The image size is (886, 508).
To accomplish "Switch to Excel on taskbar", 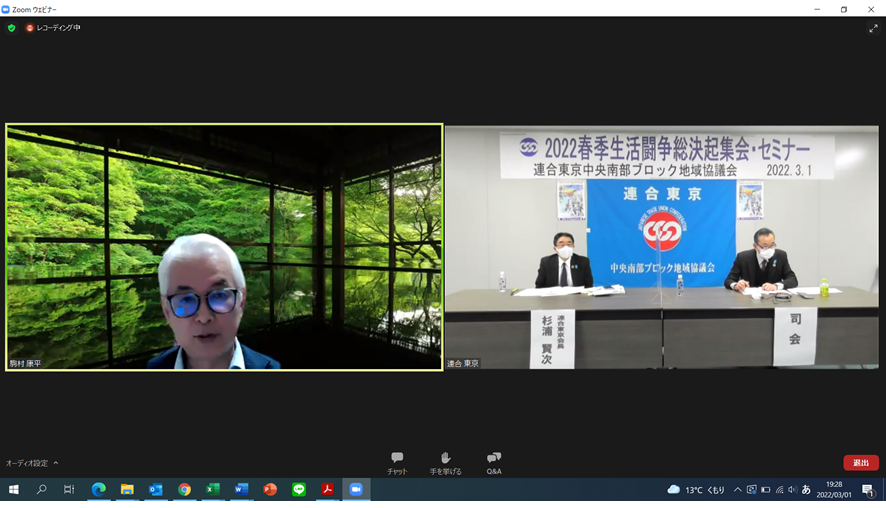I will pos(212,489).
